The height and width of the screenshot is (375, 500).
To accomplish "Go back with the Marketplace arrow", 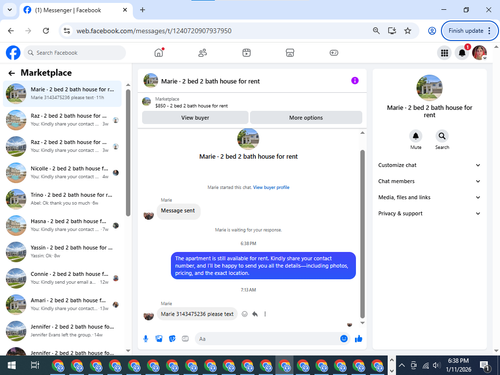I will [x=12, y=73].
